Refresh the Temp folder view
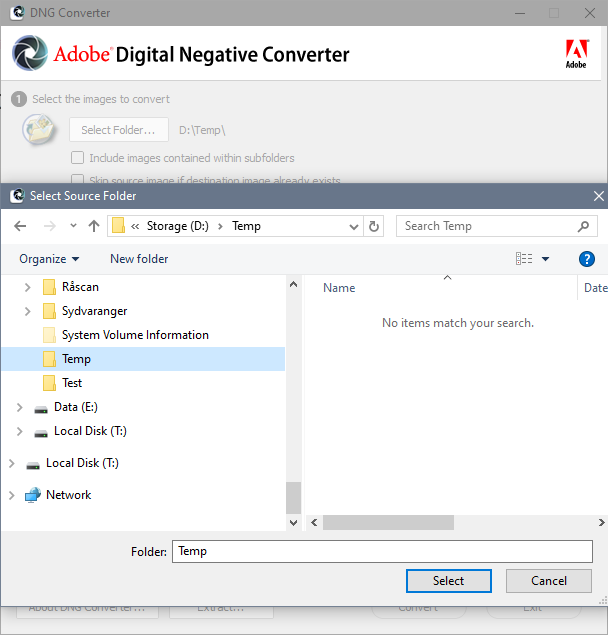The image size is (608, 635). coord(374,226)
